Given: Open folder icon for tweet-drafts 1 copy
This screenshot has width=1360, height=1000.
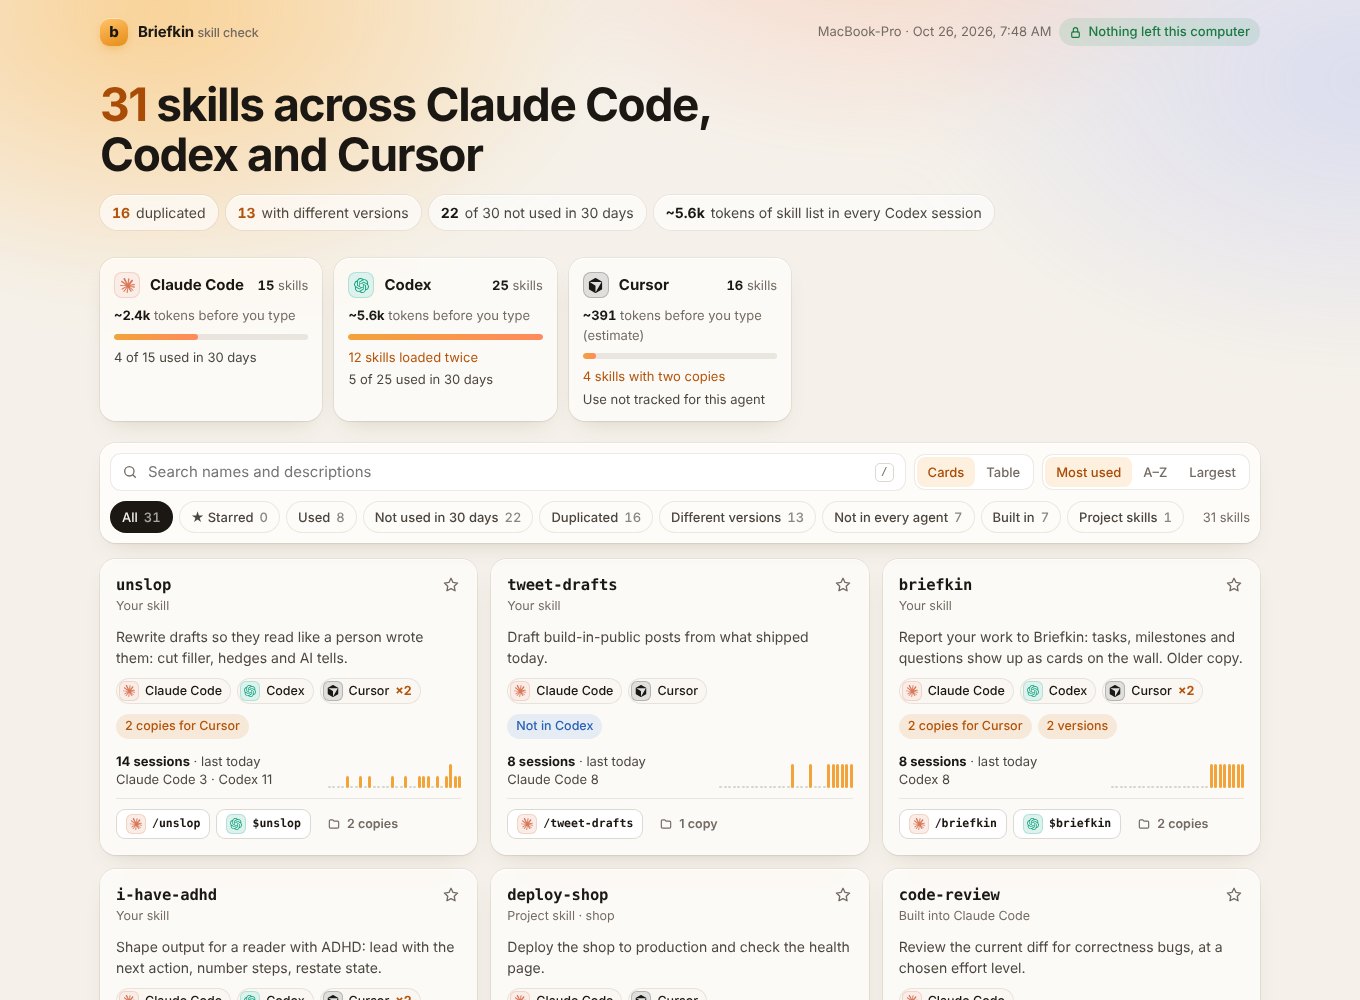Looking at the screenshot, I should (666, 824).
